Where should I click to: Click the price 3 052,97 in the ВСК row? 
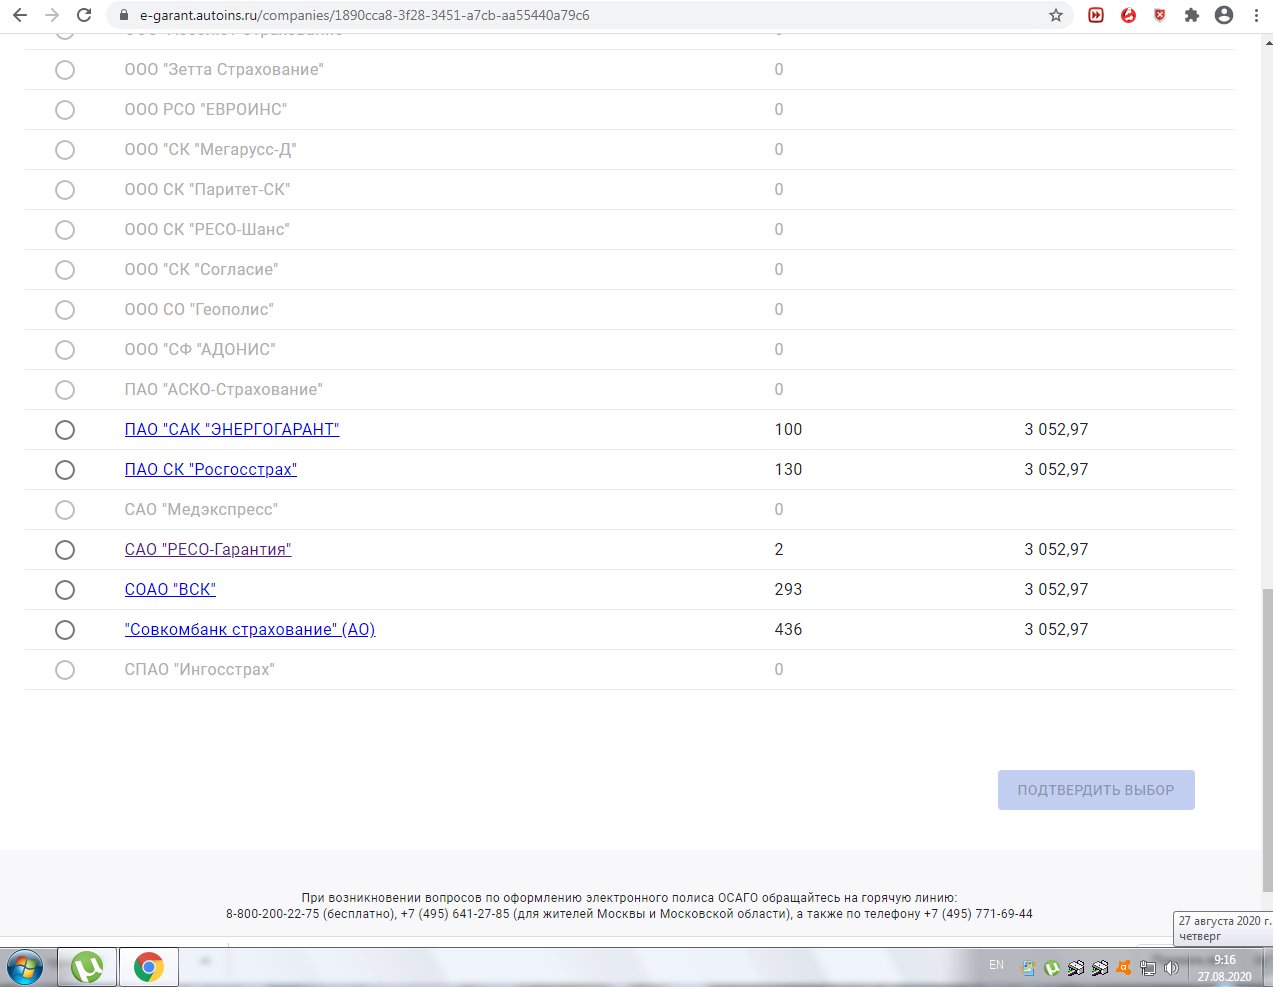(1056, 590)
